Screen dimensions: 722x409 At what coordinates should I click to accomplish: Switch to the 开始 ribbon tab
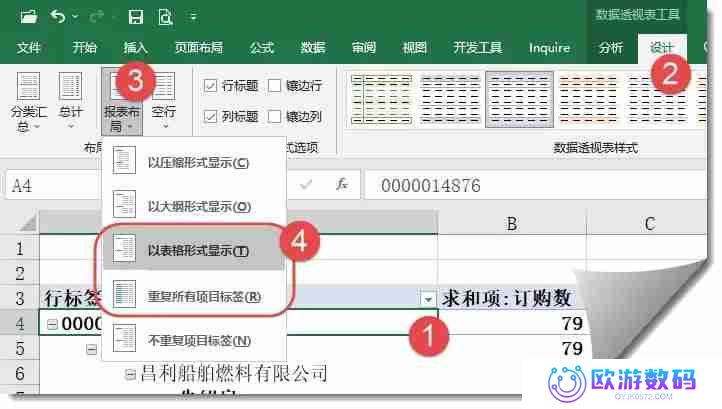click(x=84, y=48)
